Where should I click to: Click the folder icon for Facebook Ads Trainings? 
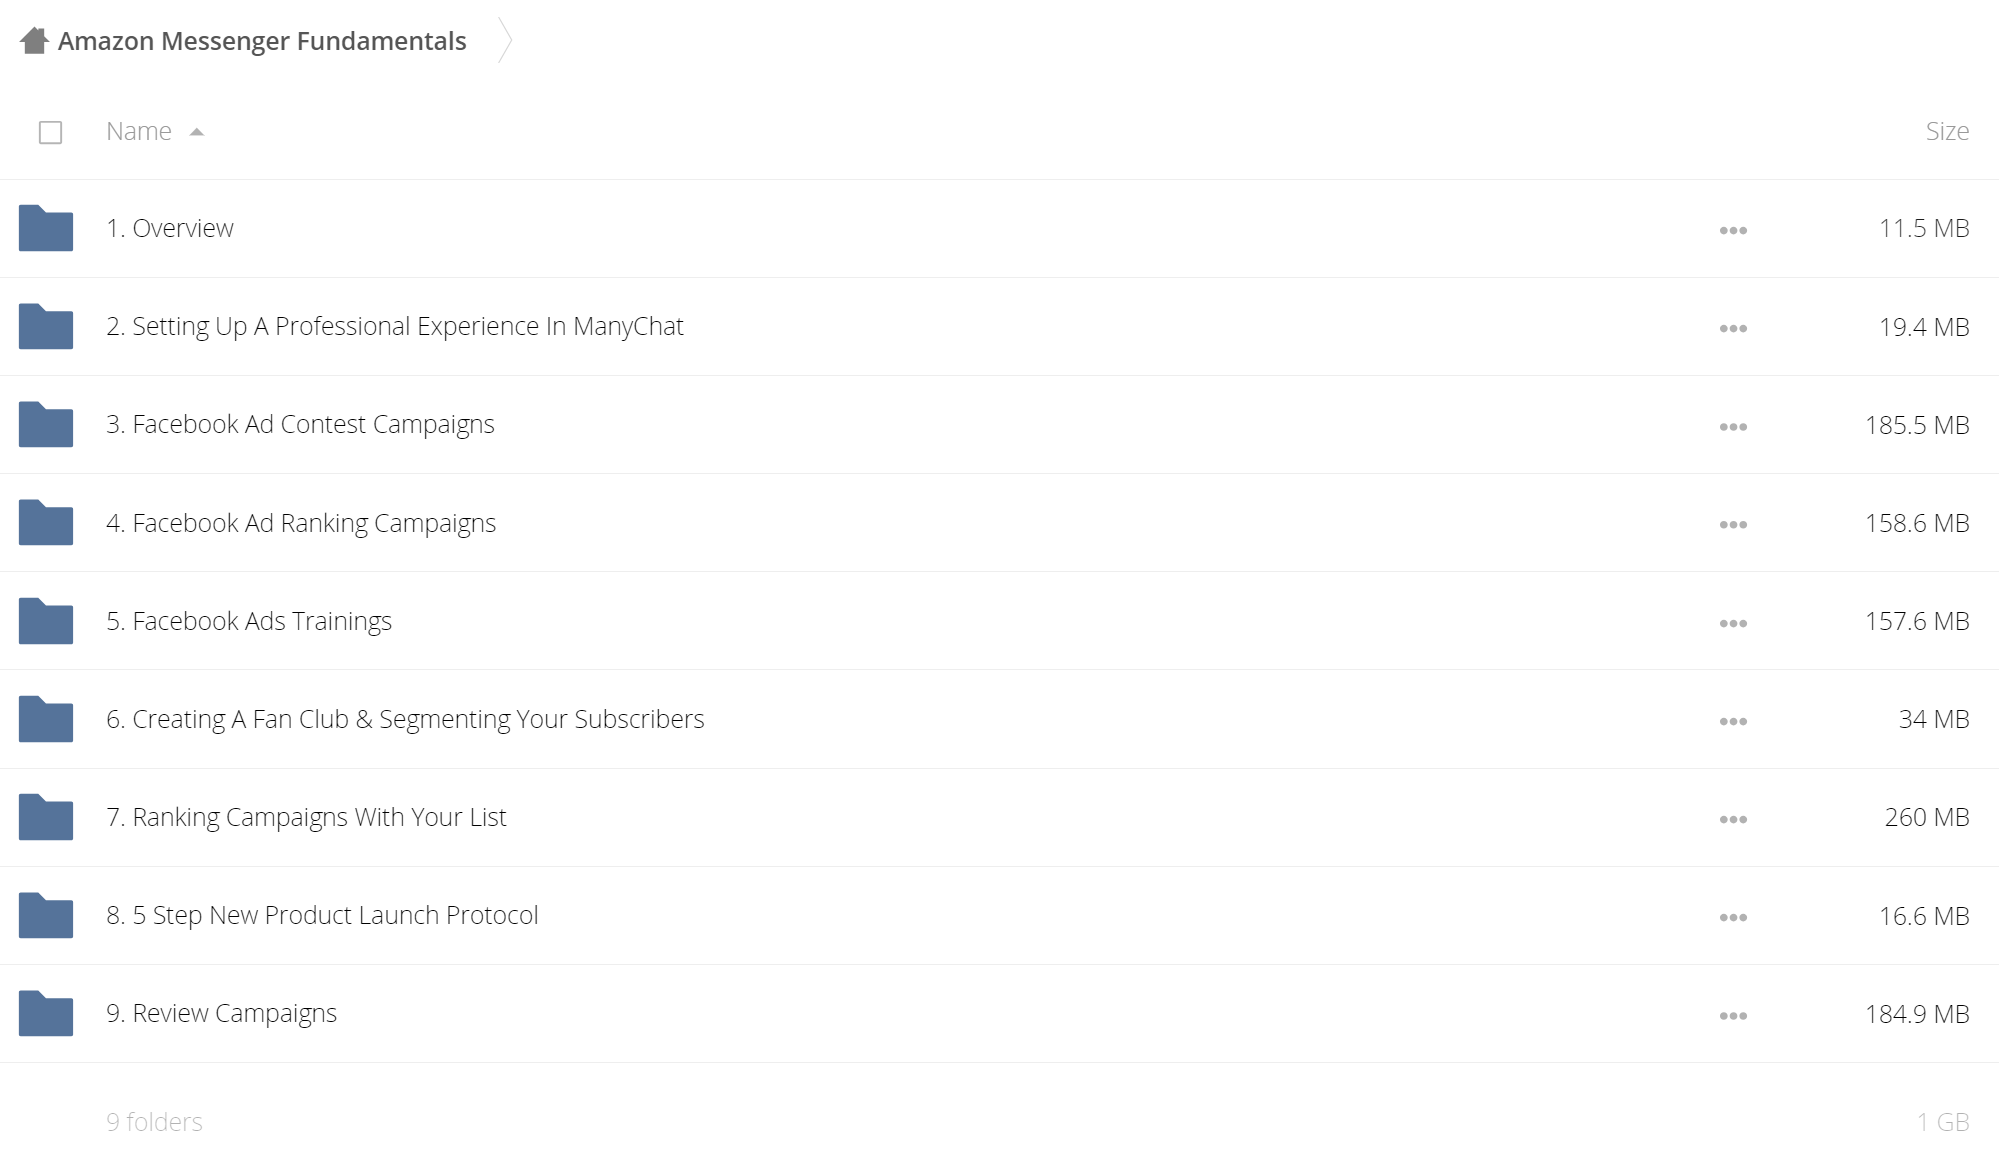pyautogui.click(x=46, y=621)
